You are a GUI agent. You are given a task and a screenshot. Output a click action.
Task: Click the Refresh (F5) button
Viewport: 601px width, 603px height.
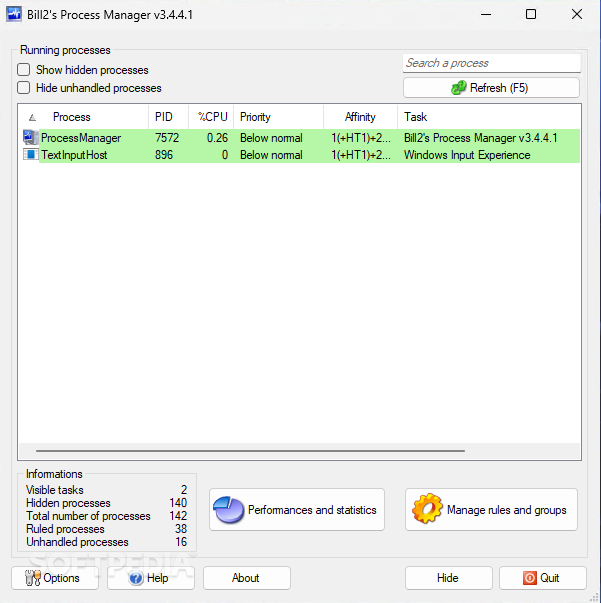[x=491, y=88]
